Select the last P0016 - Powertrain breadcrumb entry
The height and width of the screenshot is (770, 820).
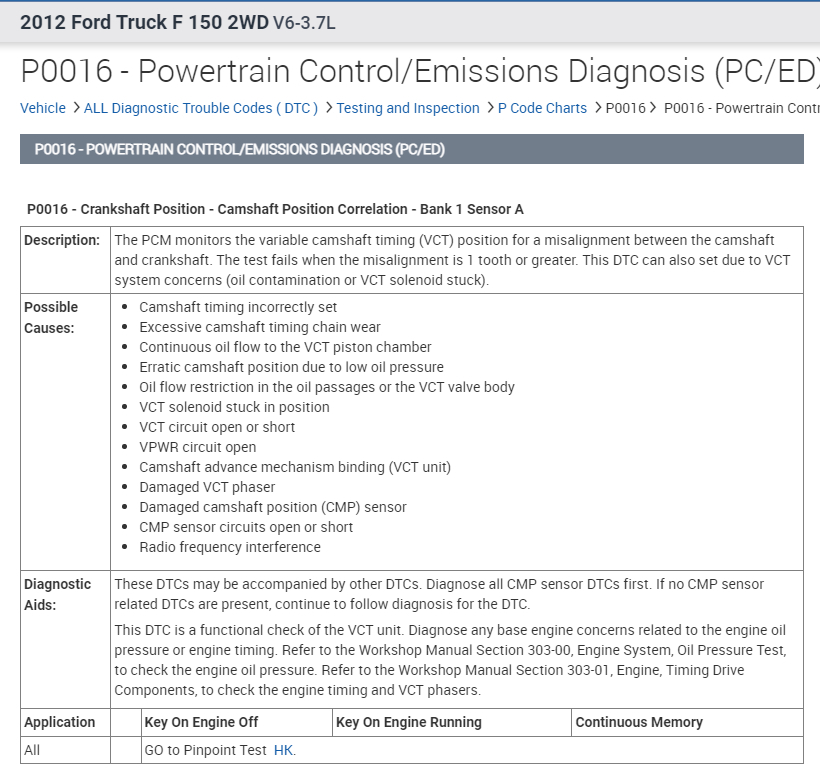741,108
